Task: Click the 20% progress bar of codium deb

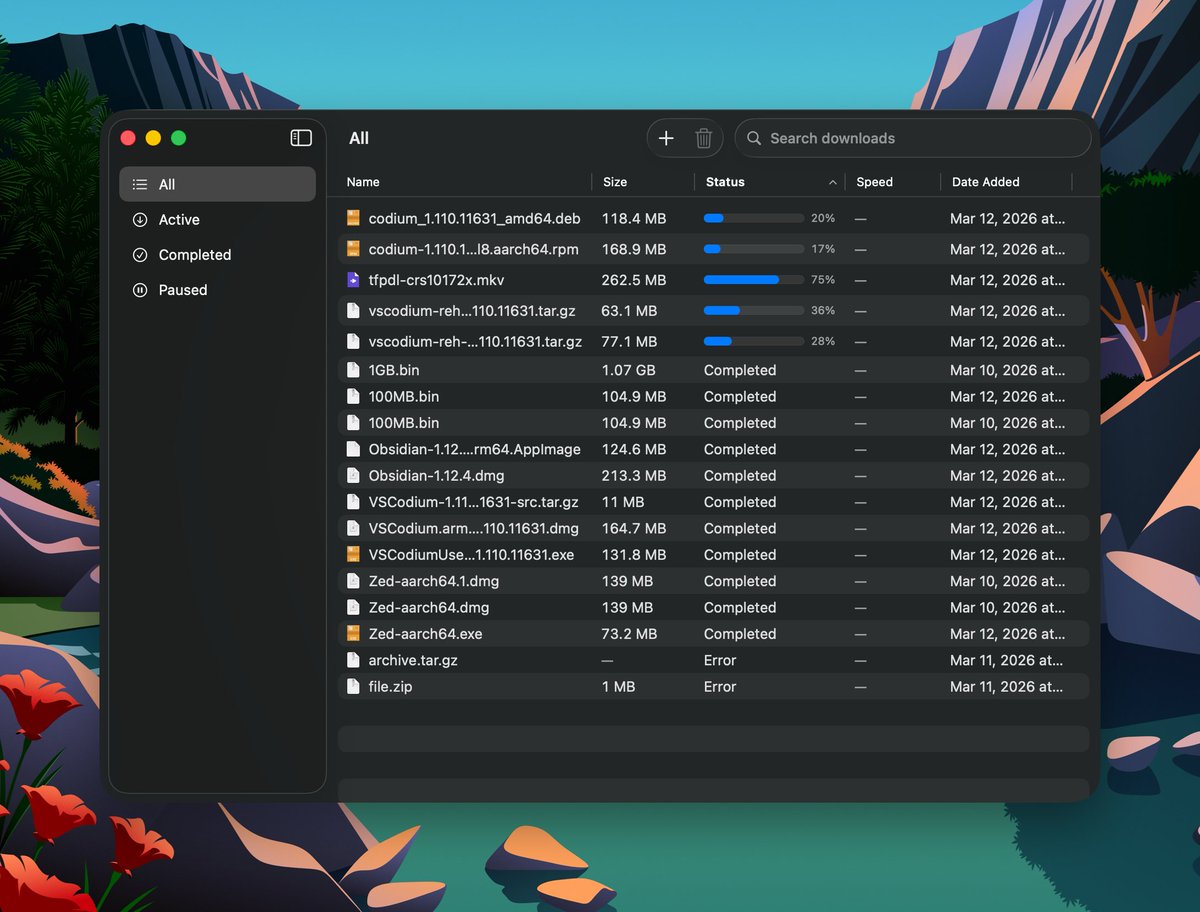Action: (754, 218)
